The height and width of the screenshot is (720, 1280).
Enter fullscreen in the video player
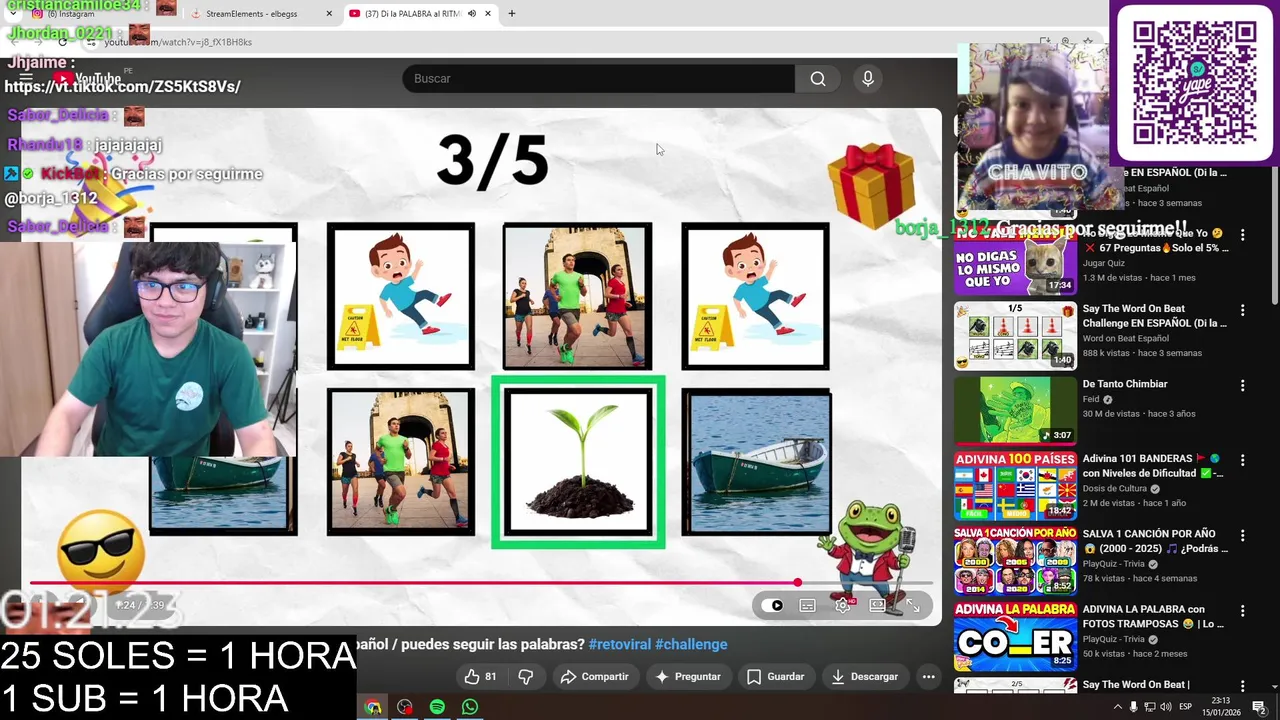pos(913,605)
